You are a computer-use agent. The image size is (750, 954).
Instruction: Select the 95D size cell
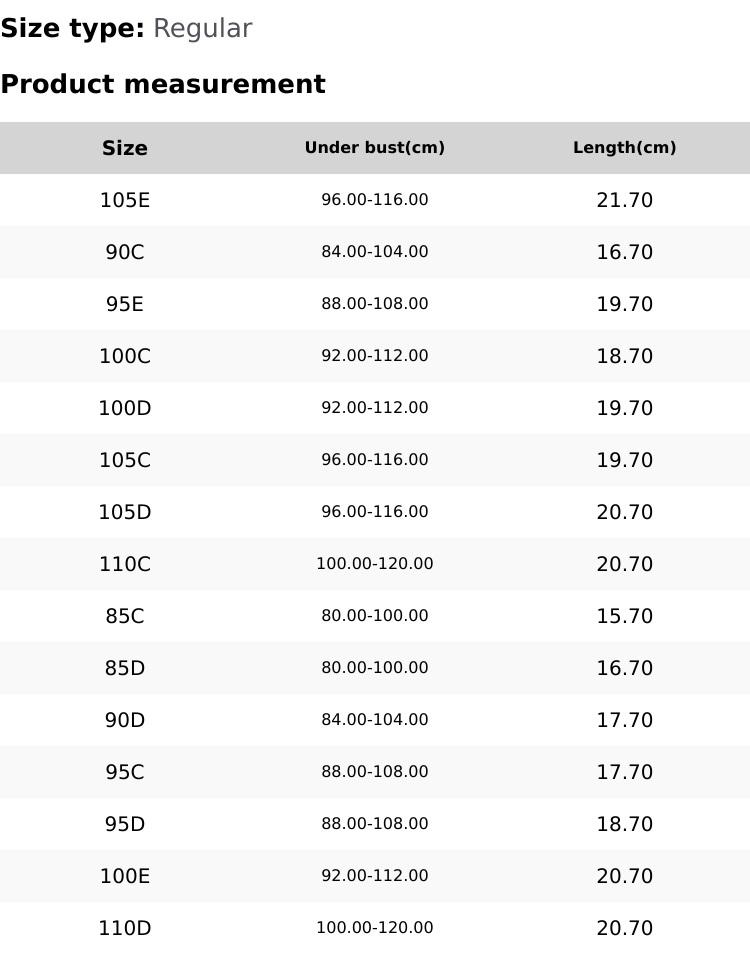tap(125, 824)
